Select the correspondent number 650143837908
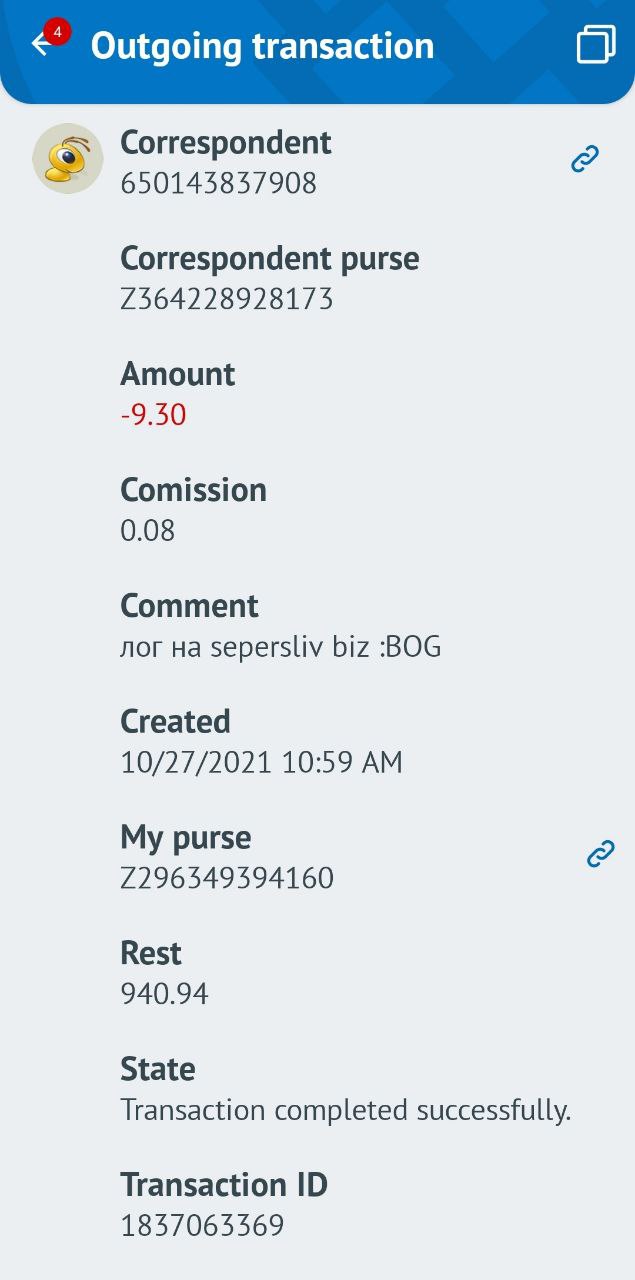 click(218, 184)
